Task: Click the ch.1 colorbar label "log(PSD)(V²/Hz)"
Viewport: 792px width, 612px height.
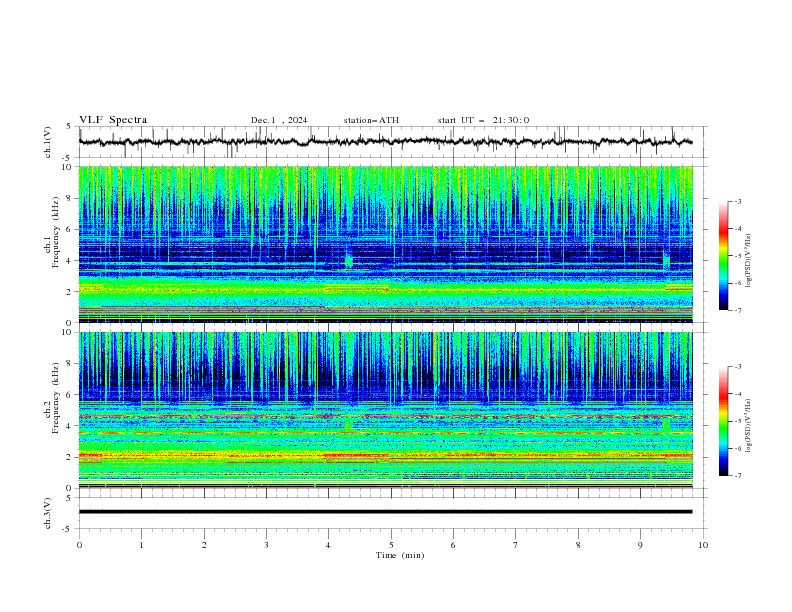Action: tap(749, 261)
